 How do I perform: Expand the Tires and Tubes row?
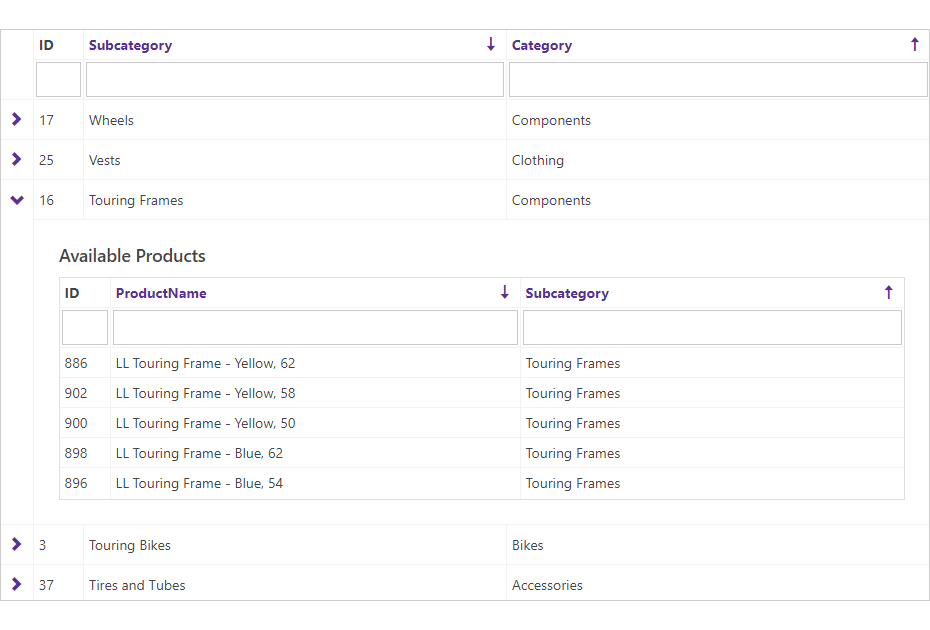click(x=16, y=585)
